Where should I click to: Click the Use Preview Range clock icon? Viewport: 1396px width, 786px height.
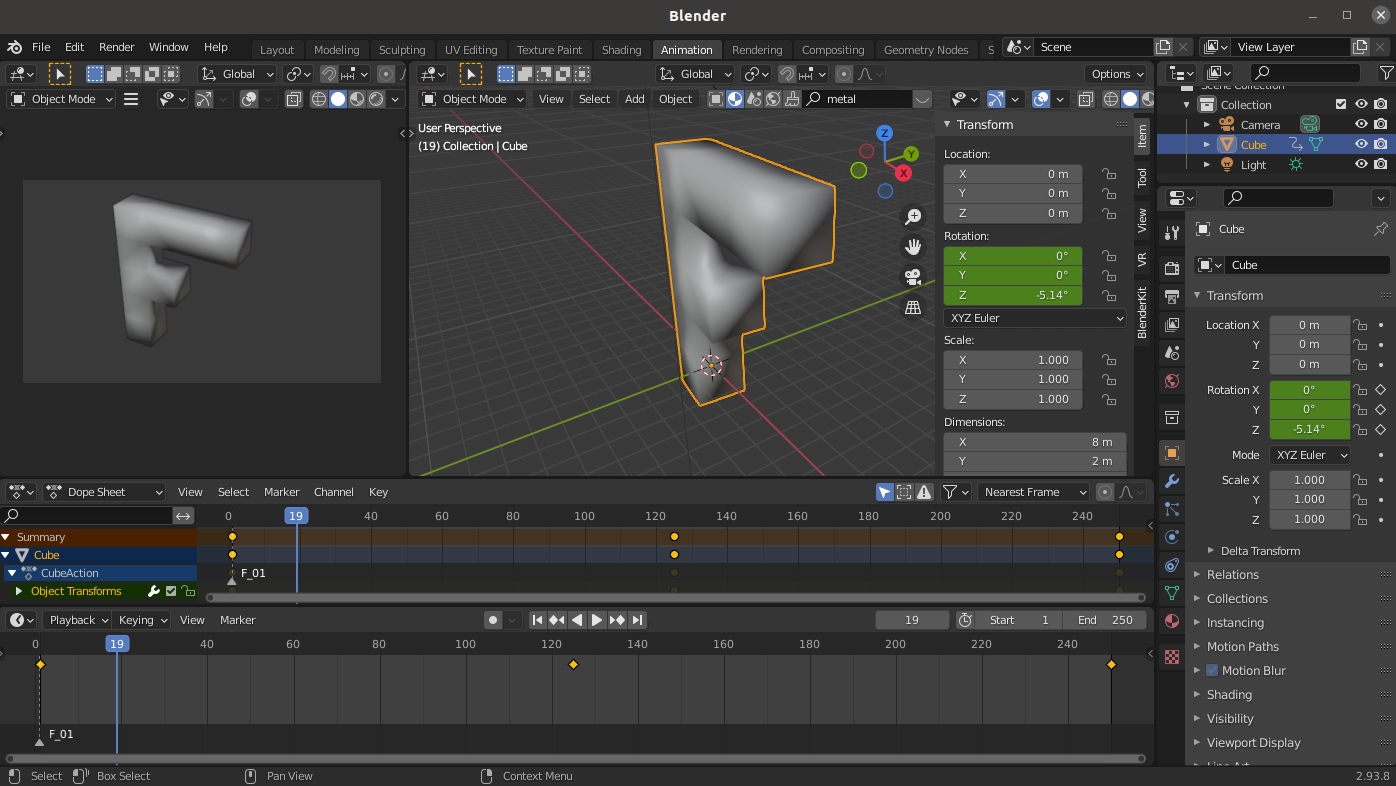click(965, 620)
